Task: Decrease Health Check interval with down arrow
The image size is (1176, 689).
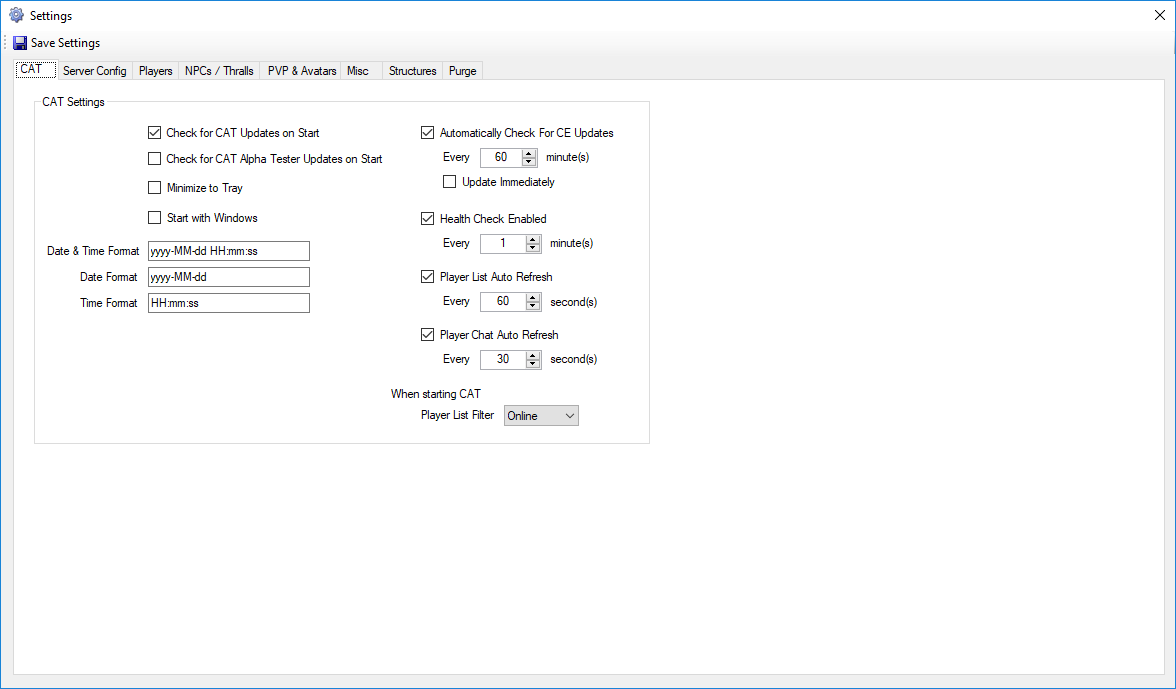Action: coord(530,247)
